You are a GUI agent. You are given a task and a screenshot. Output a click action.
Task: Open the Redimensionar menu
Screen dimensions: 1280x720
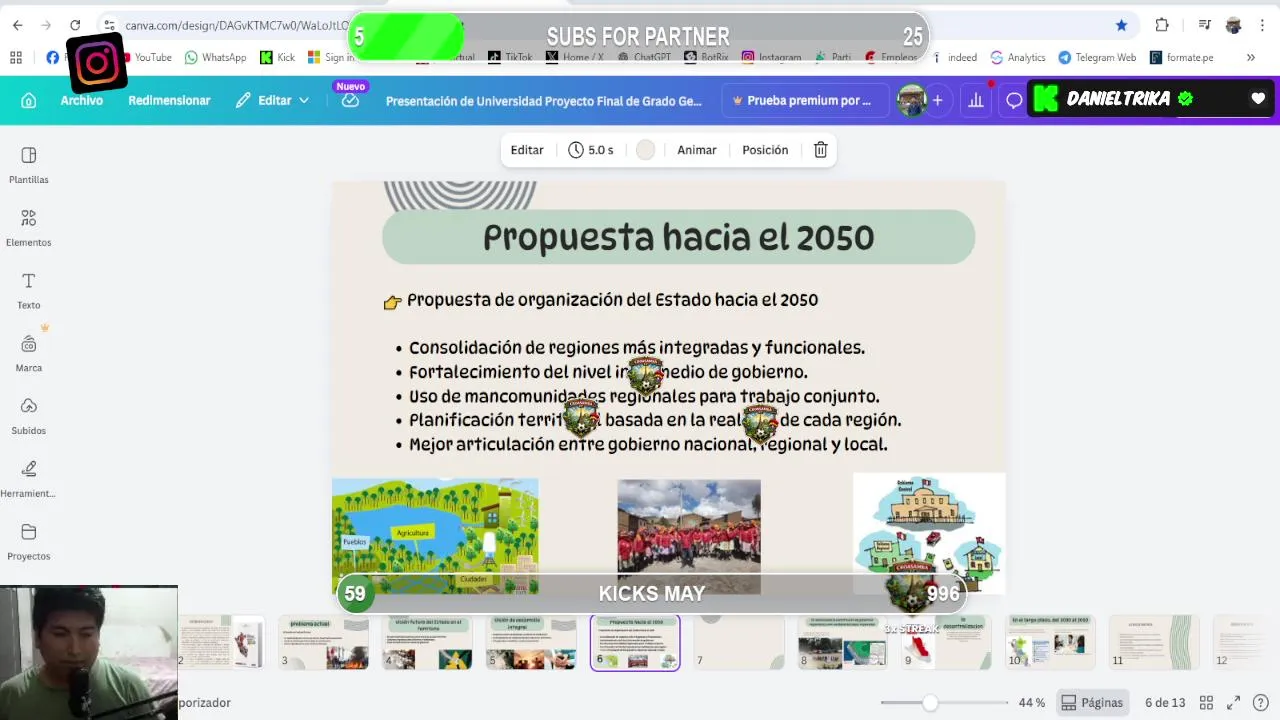coord(169,100)
